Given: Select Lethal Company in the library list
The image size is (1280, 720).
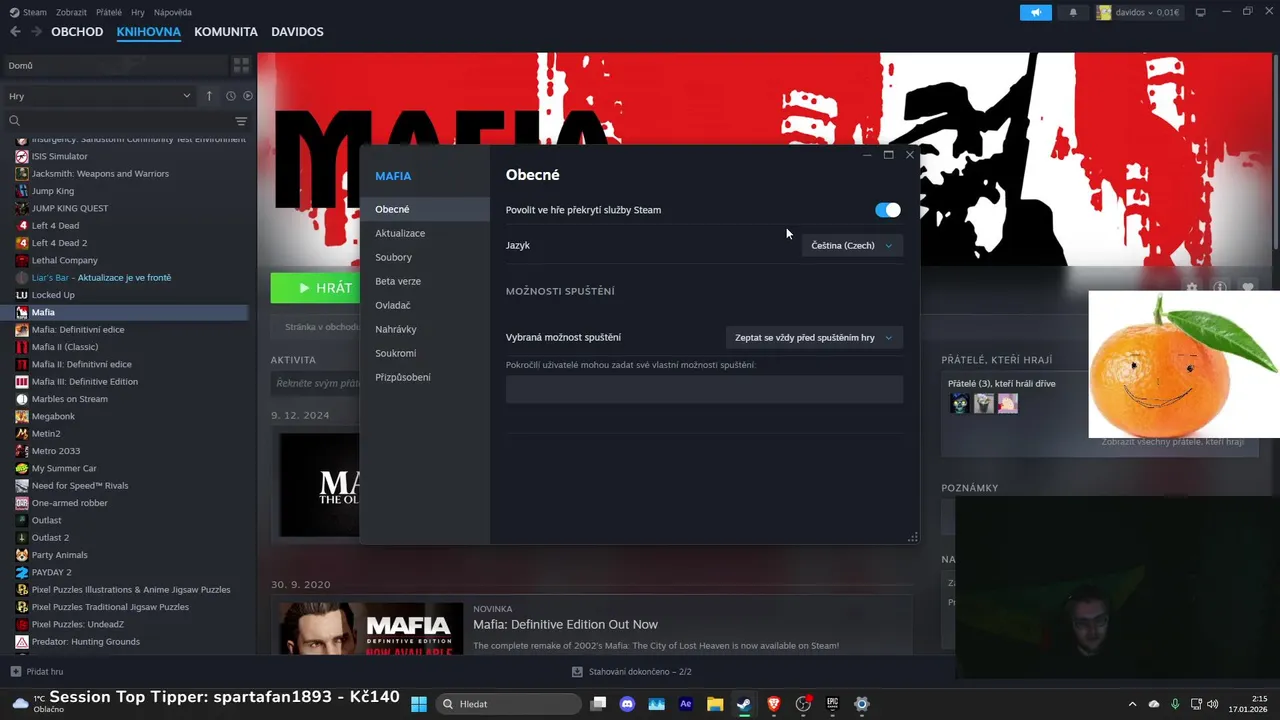Looking at the screenshot, I should pos(64,260).
